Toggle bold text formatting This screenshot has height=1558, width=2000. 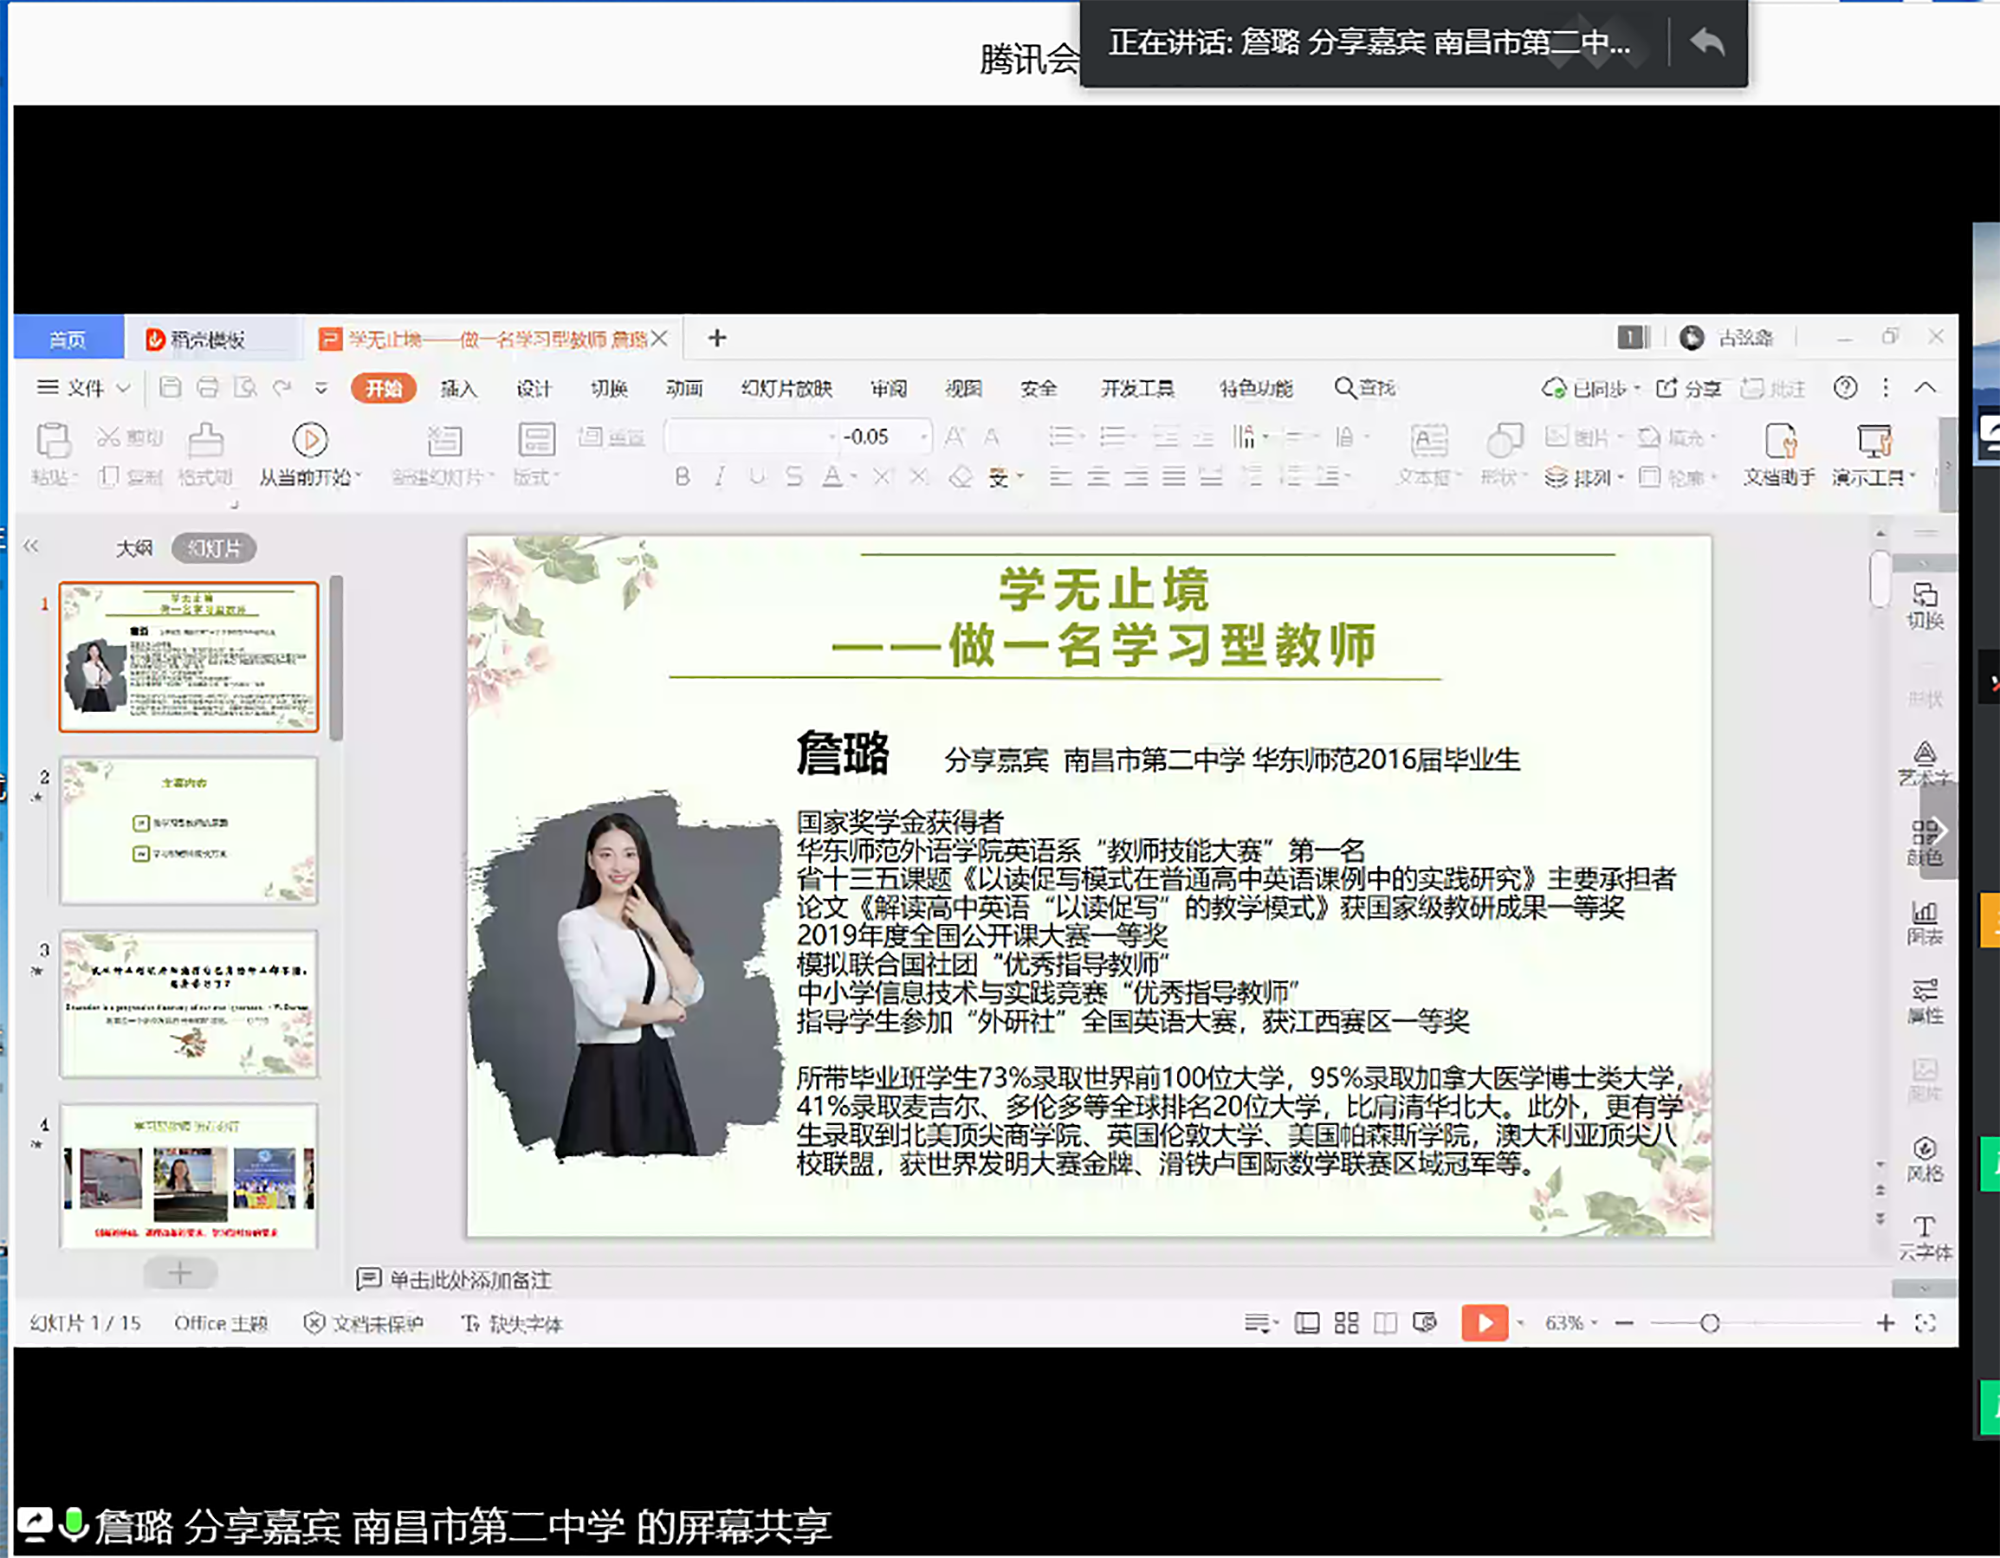coord(682,477)
